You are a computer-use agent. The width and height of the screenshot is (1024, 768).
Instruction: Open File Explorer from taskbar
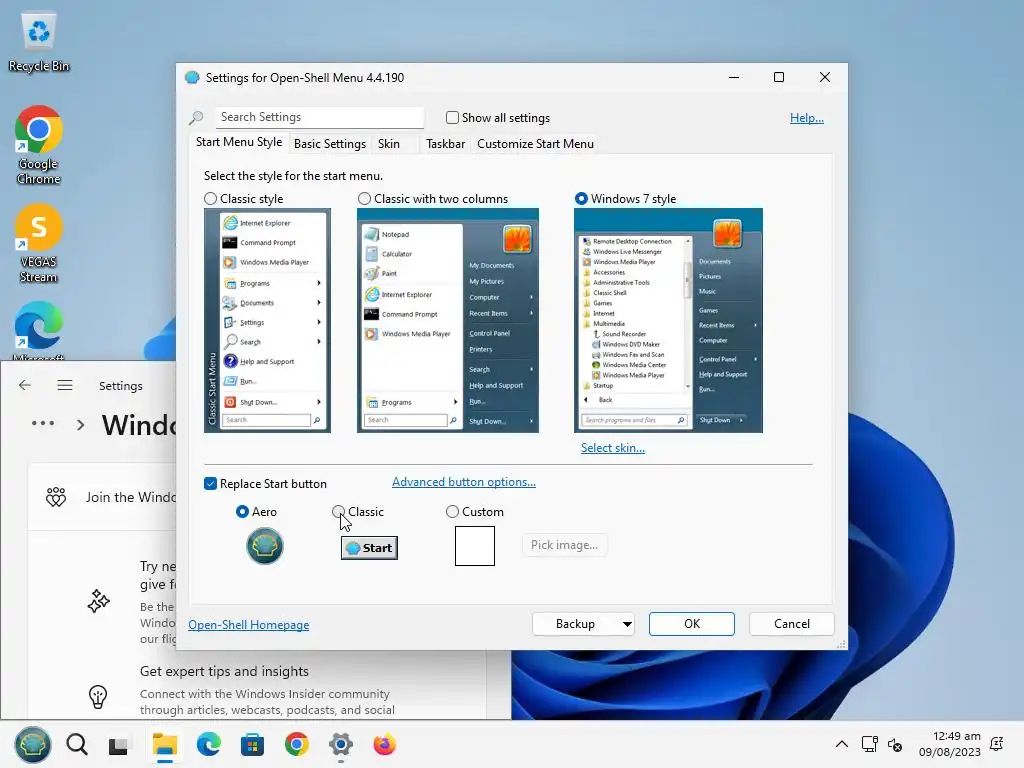(x=165, y=744)
